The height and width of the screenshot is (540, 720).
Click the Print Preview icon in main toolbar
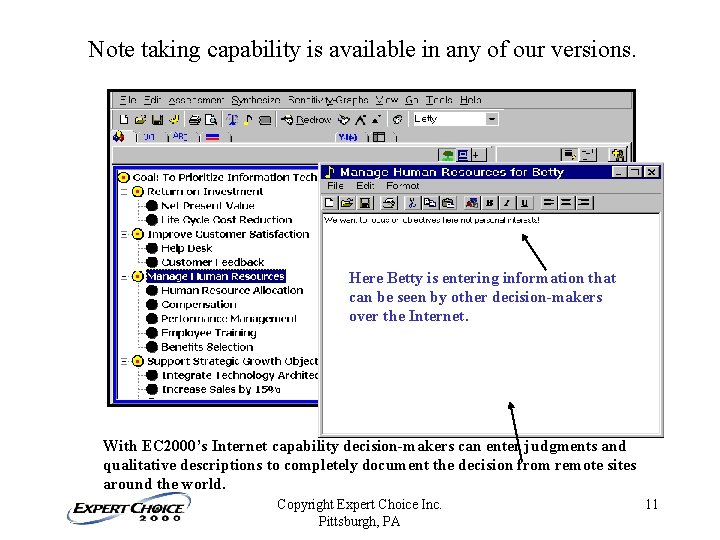point(211,120)
